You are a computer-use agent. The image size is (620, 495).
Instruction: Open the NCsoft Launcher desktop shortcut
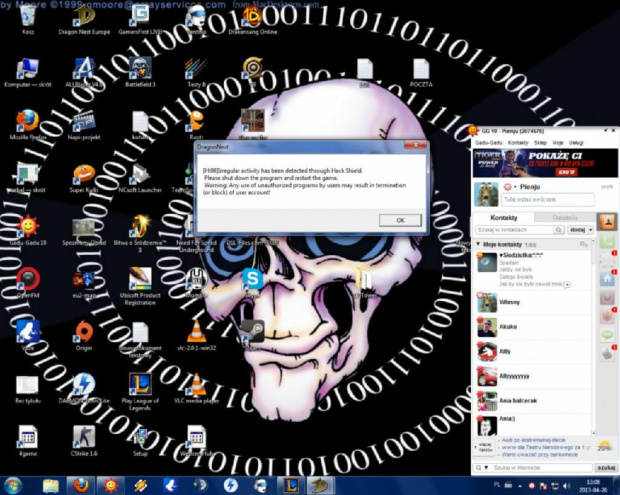pos(140,178)
